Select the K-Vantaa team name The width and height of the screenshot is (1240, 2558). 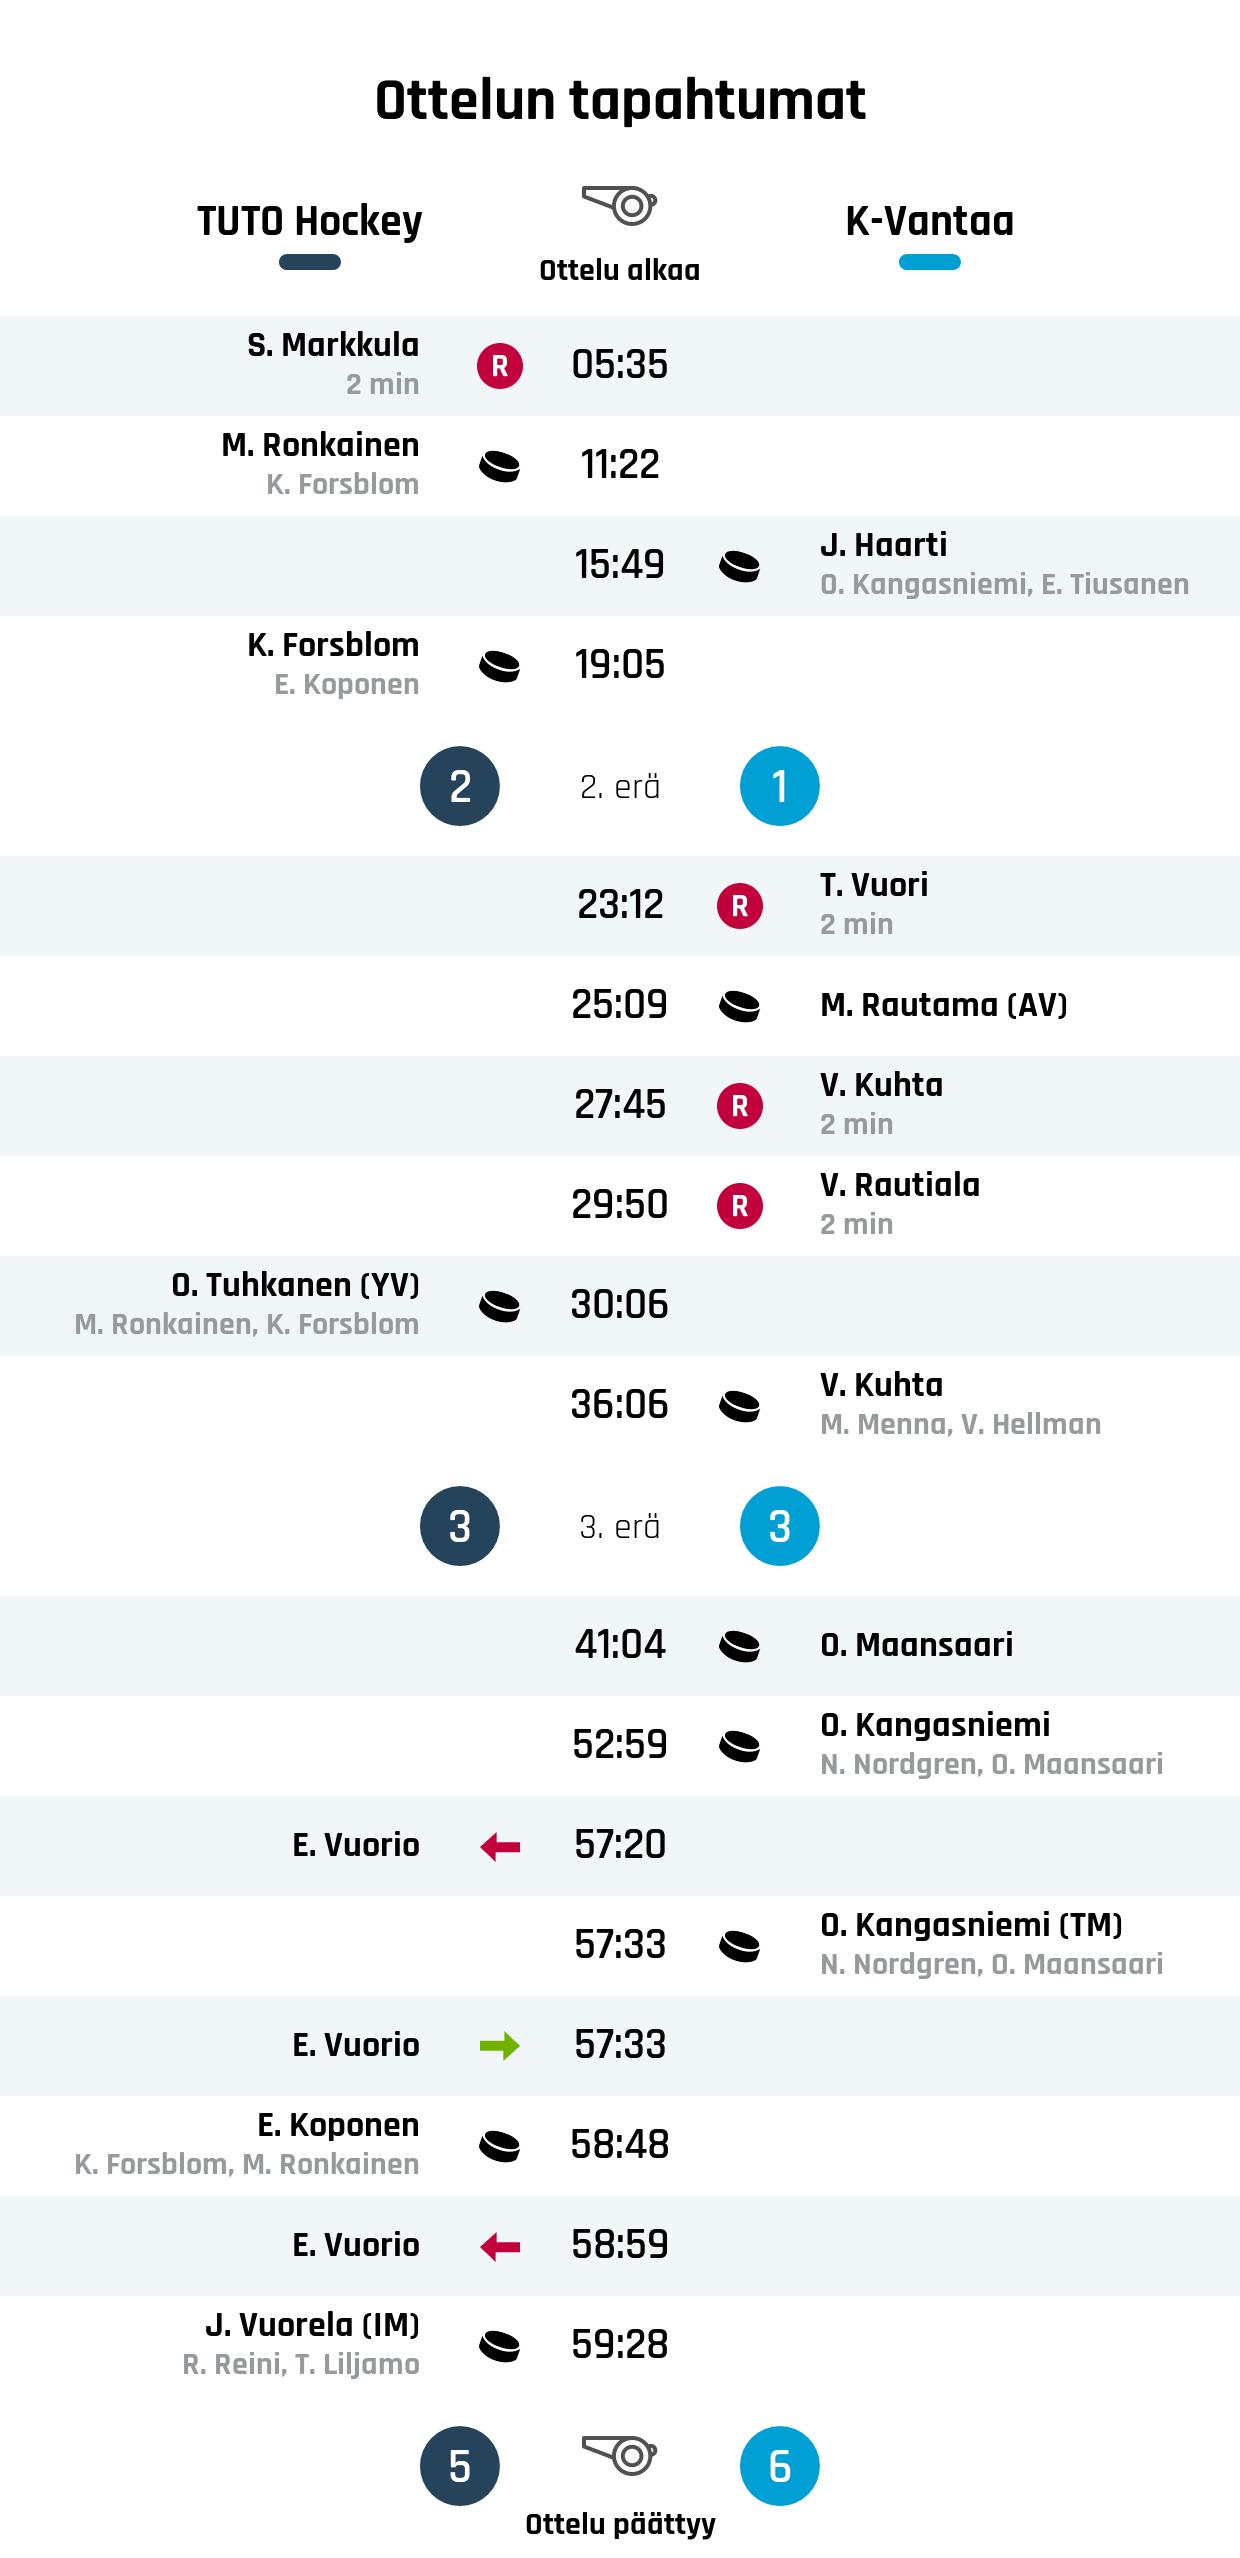click(930, 221)
